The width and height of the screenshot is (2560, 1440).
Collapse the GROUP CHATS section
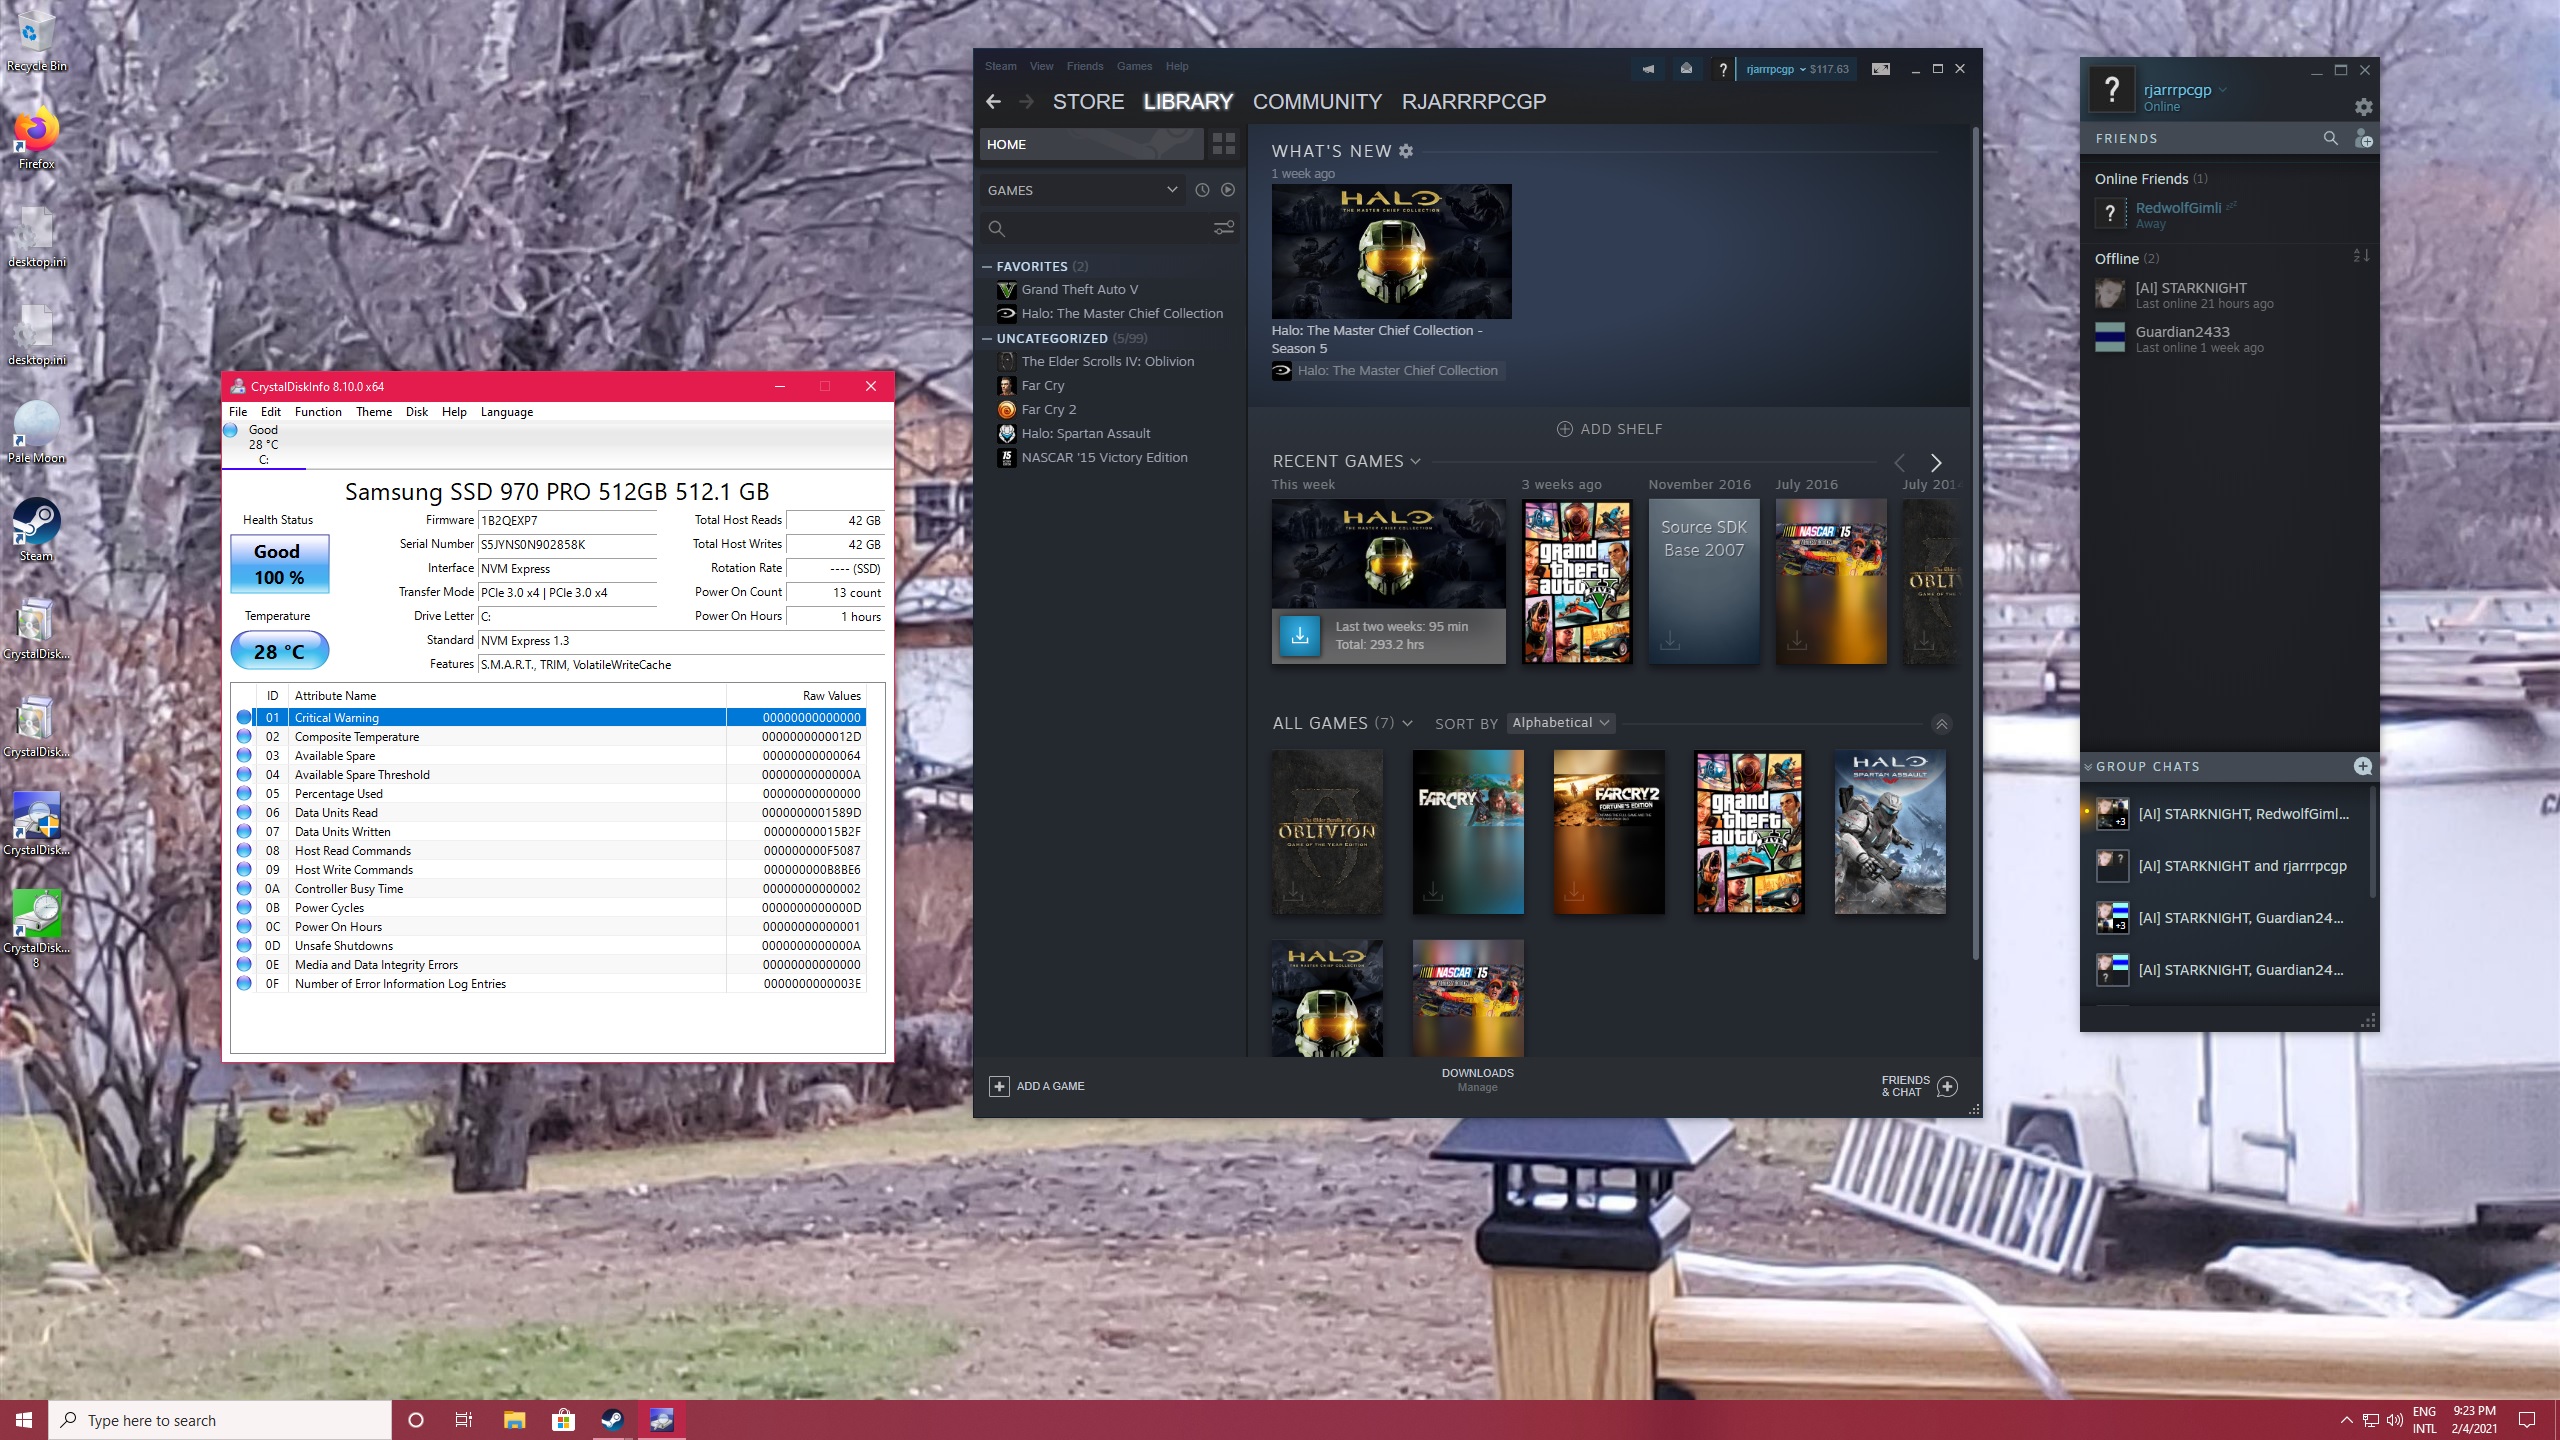(2088, 767)
